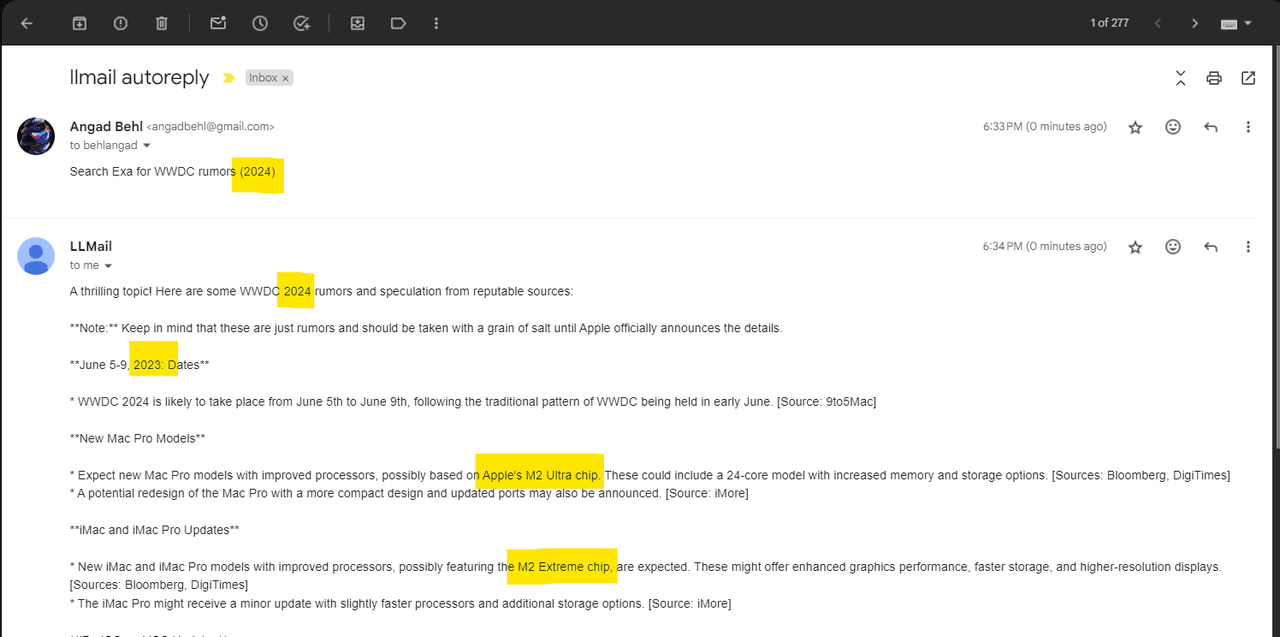
Task: Show details dropdown next to 'to me'
Action: pos(108,266)
